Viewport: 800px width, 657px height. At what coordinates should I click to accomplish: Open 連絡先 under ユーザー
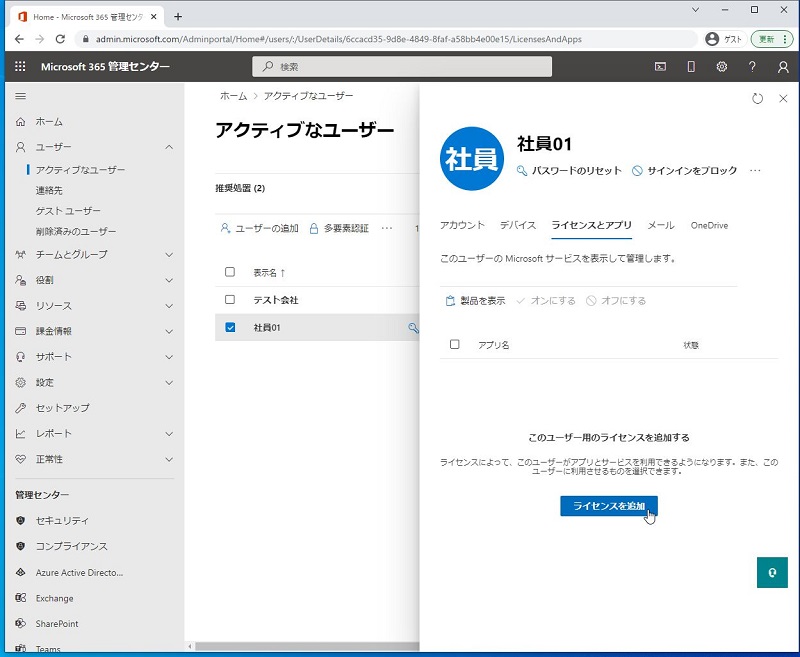click(49, 190)
